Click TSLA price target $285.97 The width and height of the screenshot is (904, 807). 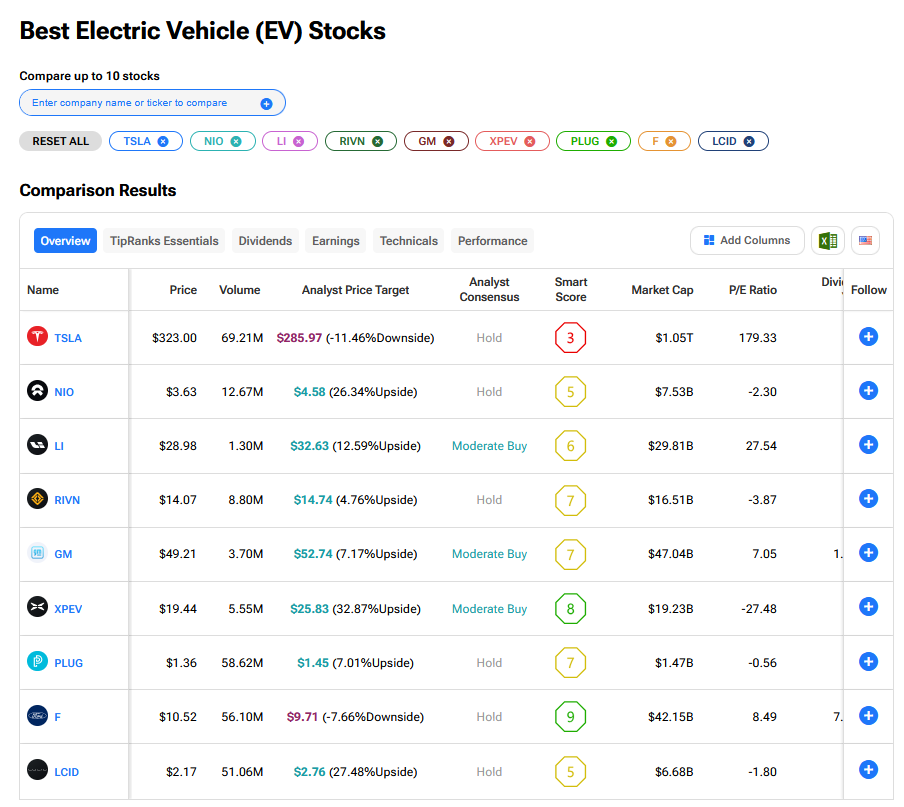pyautogui.click(x=299, y=338)
